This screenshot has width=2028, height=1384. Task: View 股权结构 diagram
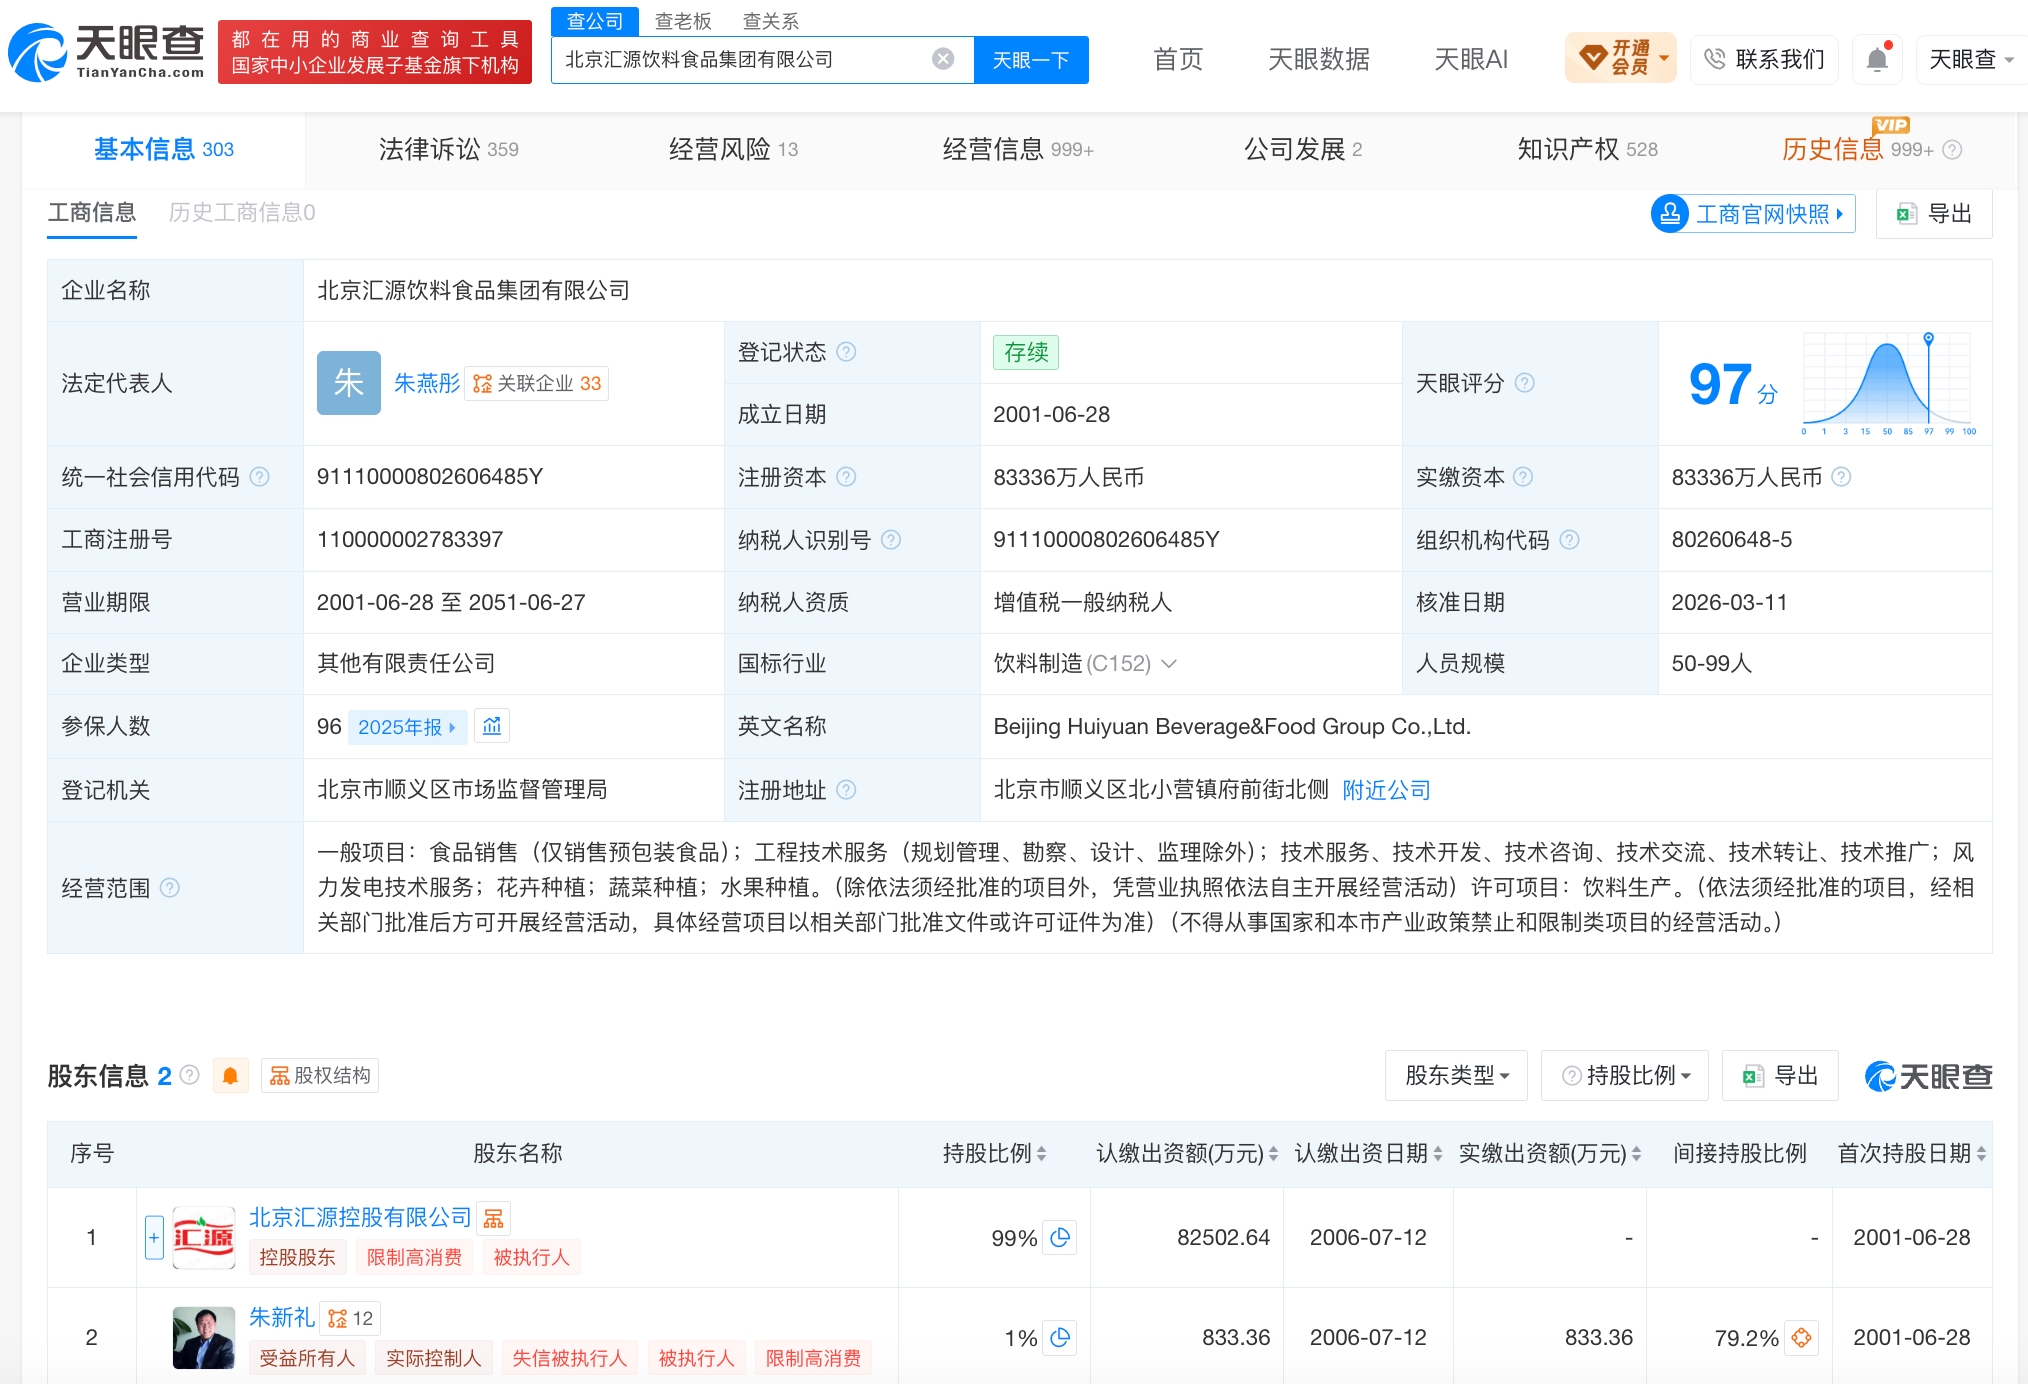coord(320,1076)
